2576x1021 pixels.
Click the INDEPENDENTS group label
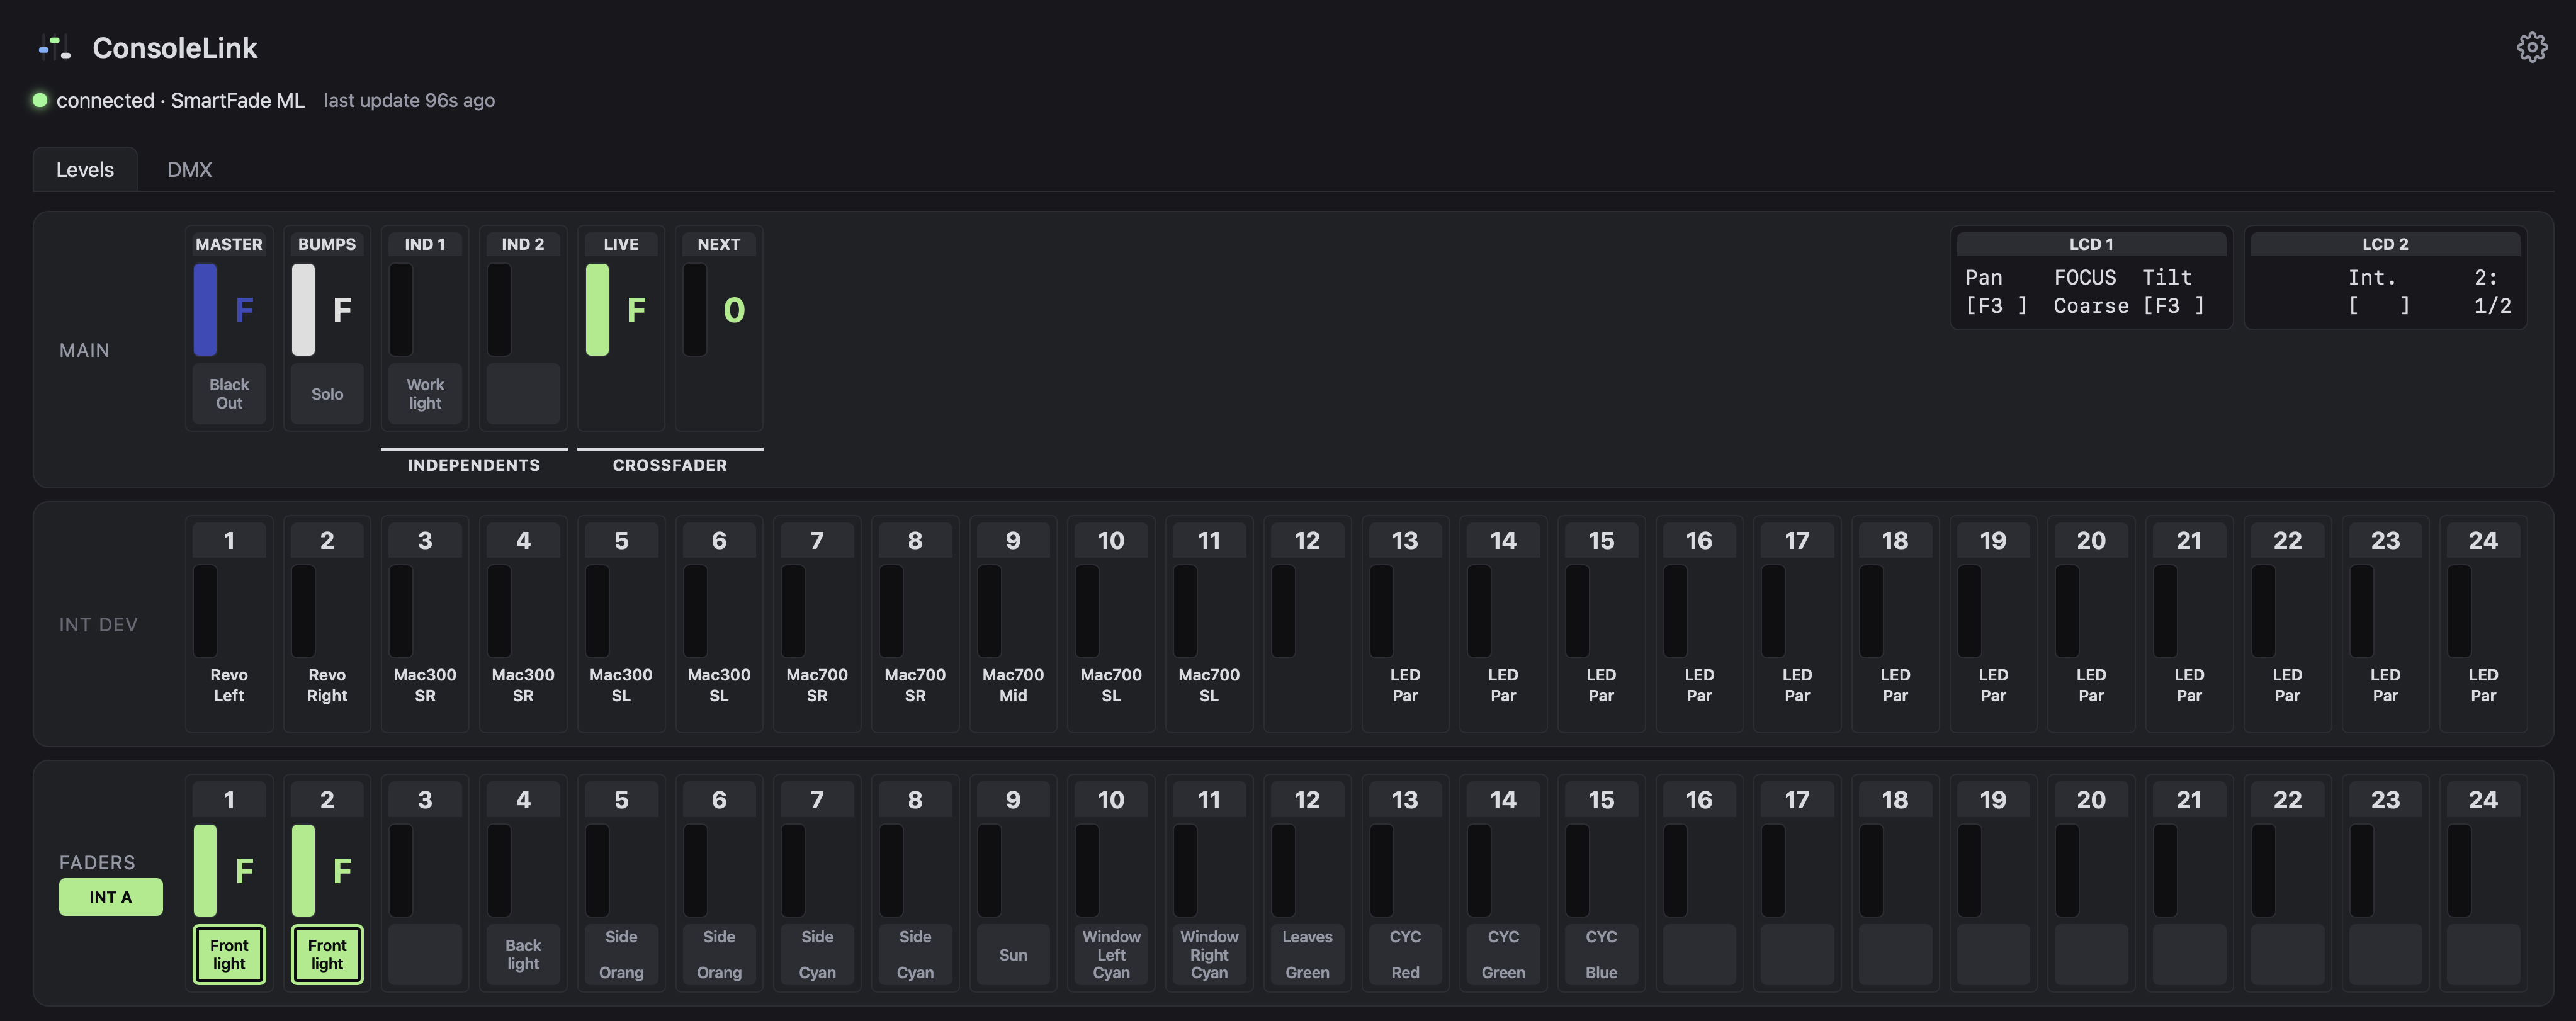click(x=474, y=465)
